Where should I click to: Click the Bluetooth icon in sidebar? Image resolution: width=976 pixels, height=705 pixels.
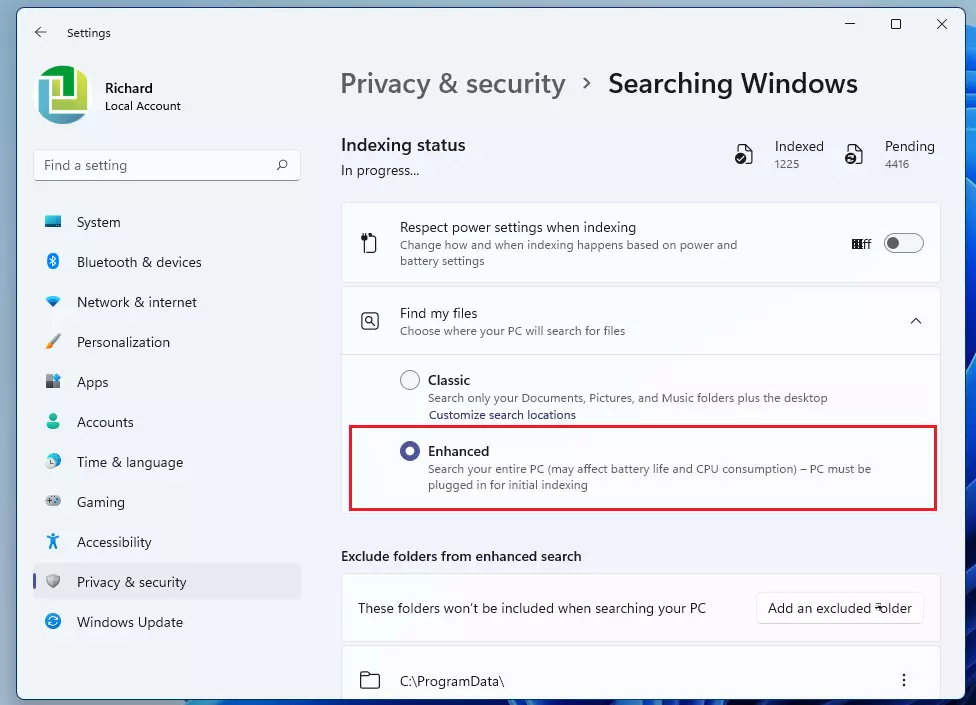(x=53, y=261)
